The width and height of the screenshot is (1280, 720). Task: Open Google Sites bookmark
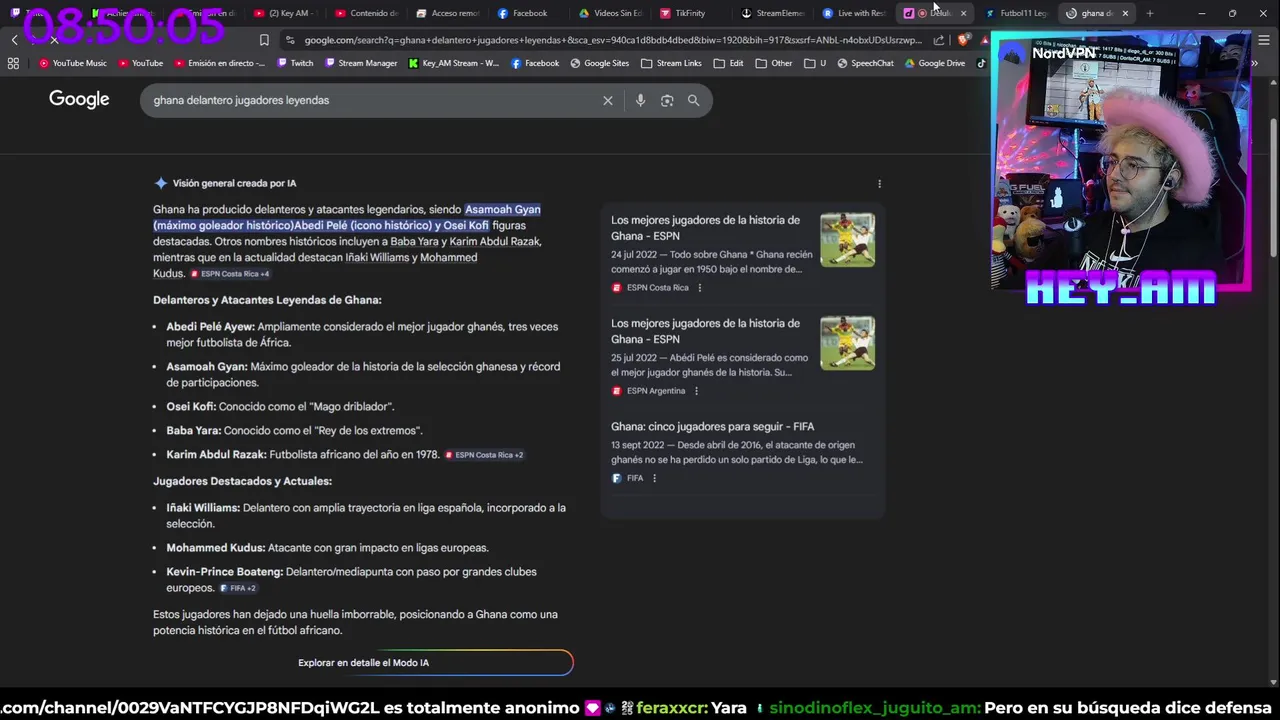click(x=599, y=63)
